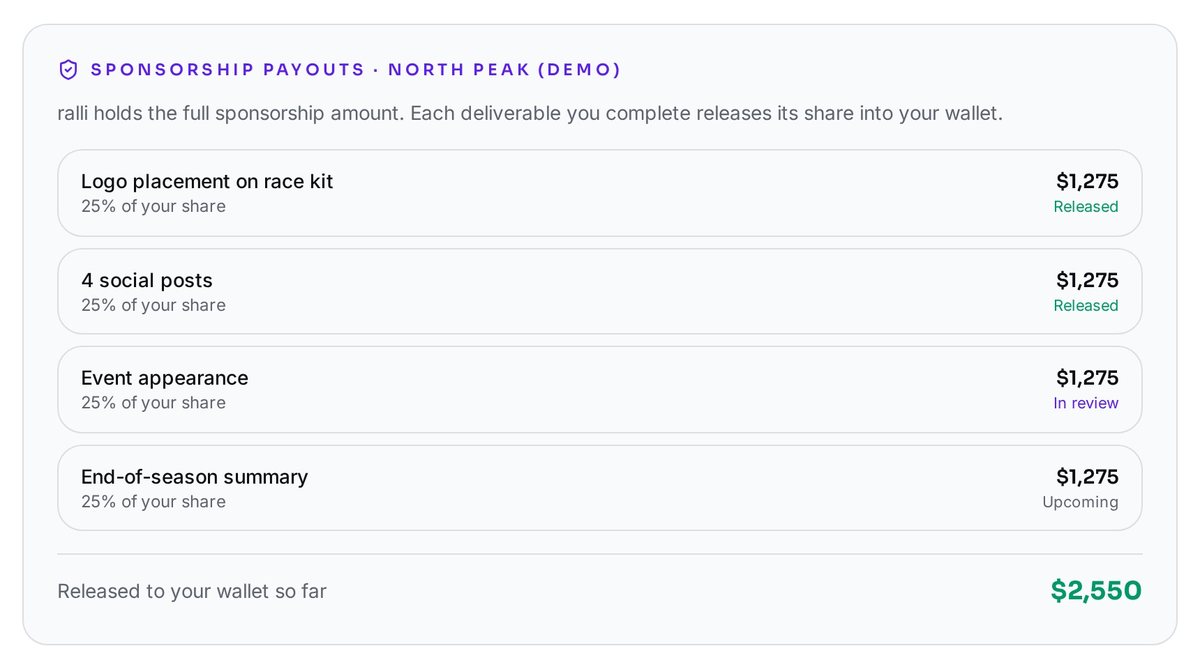Click the shield icon beside Sponsorship Payouts
The width and height of the screenshot is (1200, 669).
tap(68, 70)
